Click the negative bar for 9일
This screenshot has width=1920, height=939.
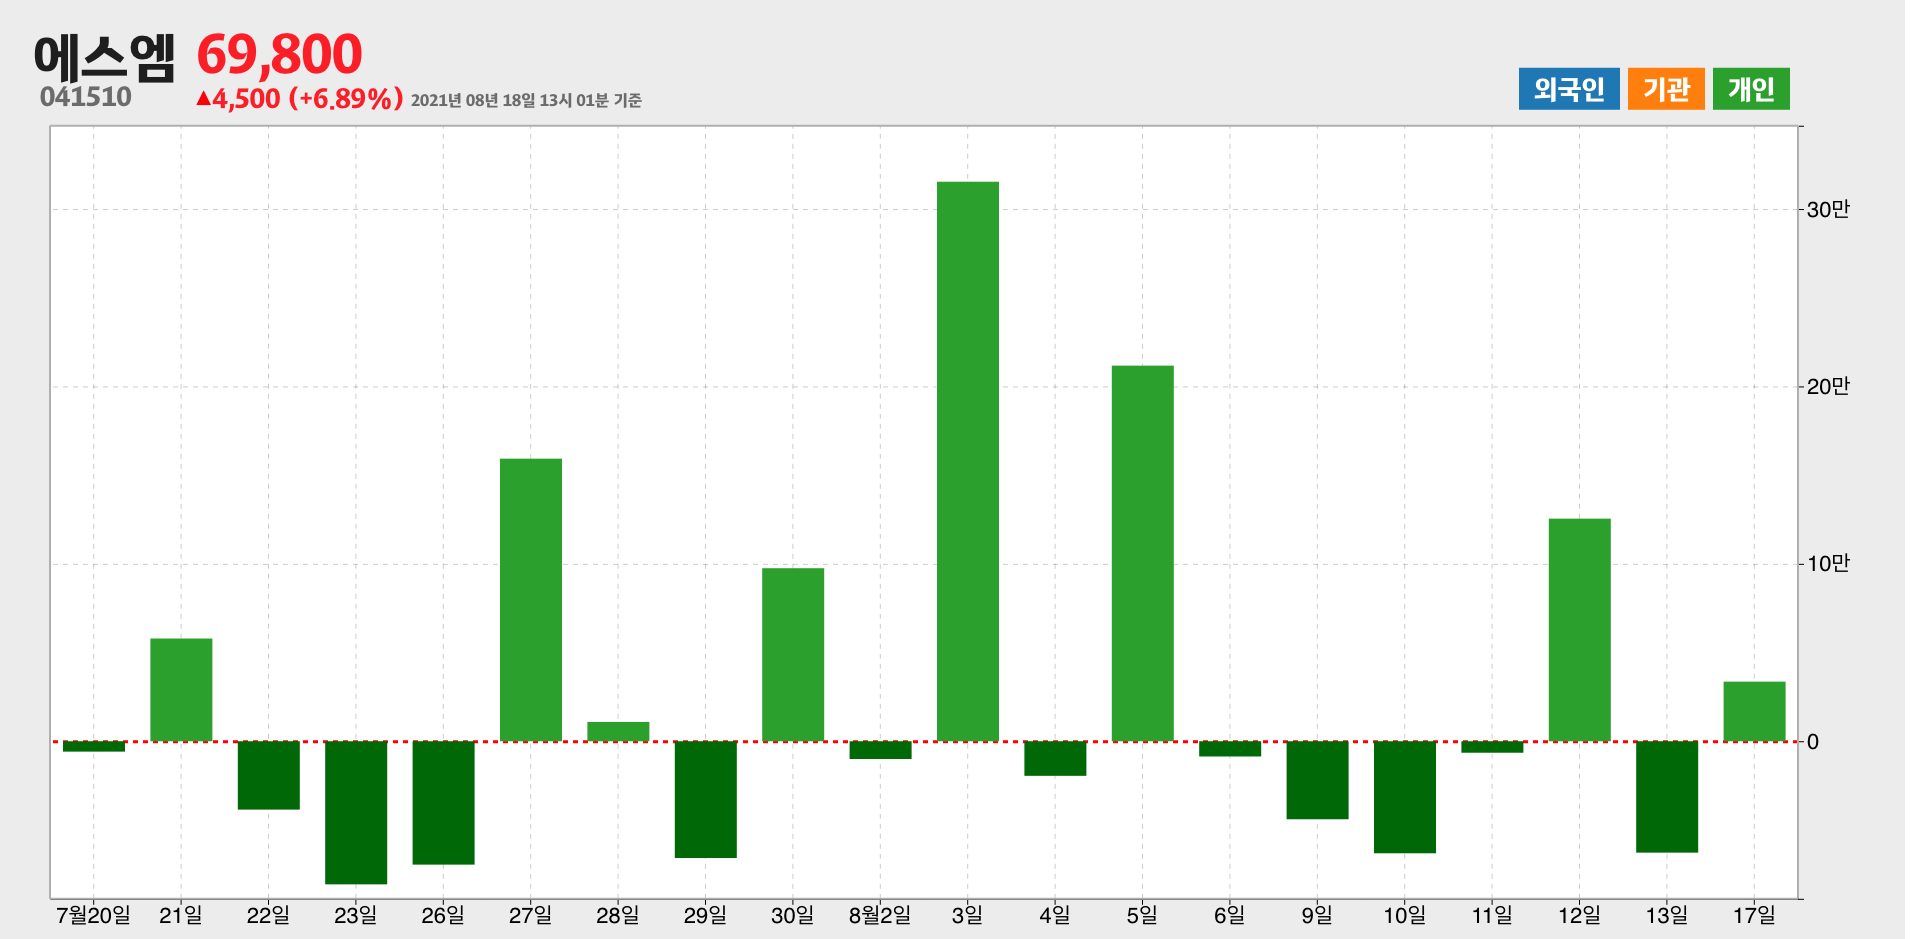pos(1317,780)
